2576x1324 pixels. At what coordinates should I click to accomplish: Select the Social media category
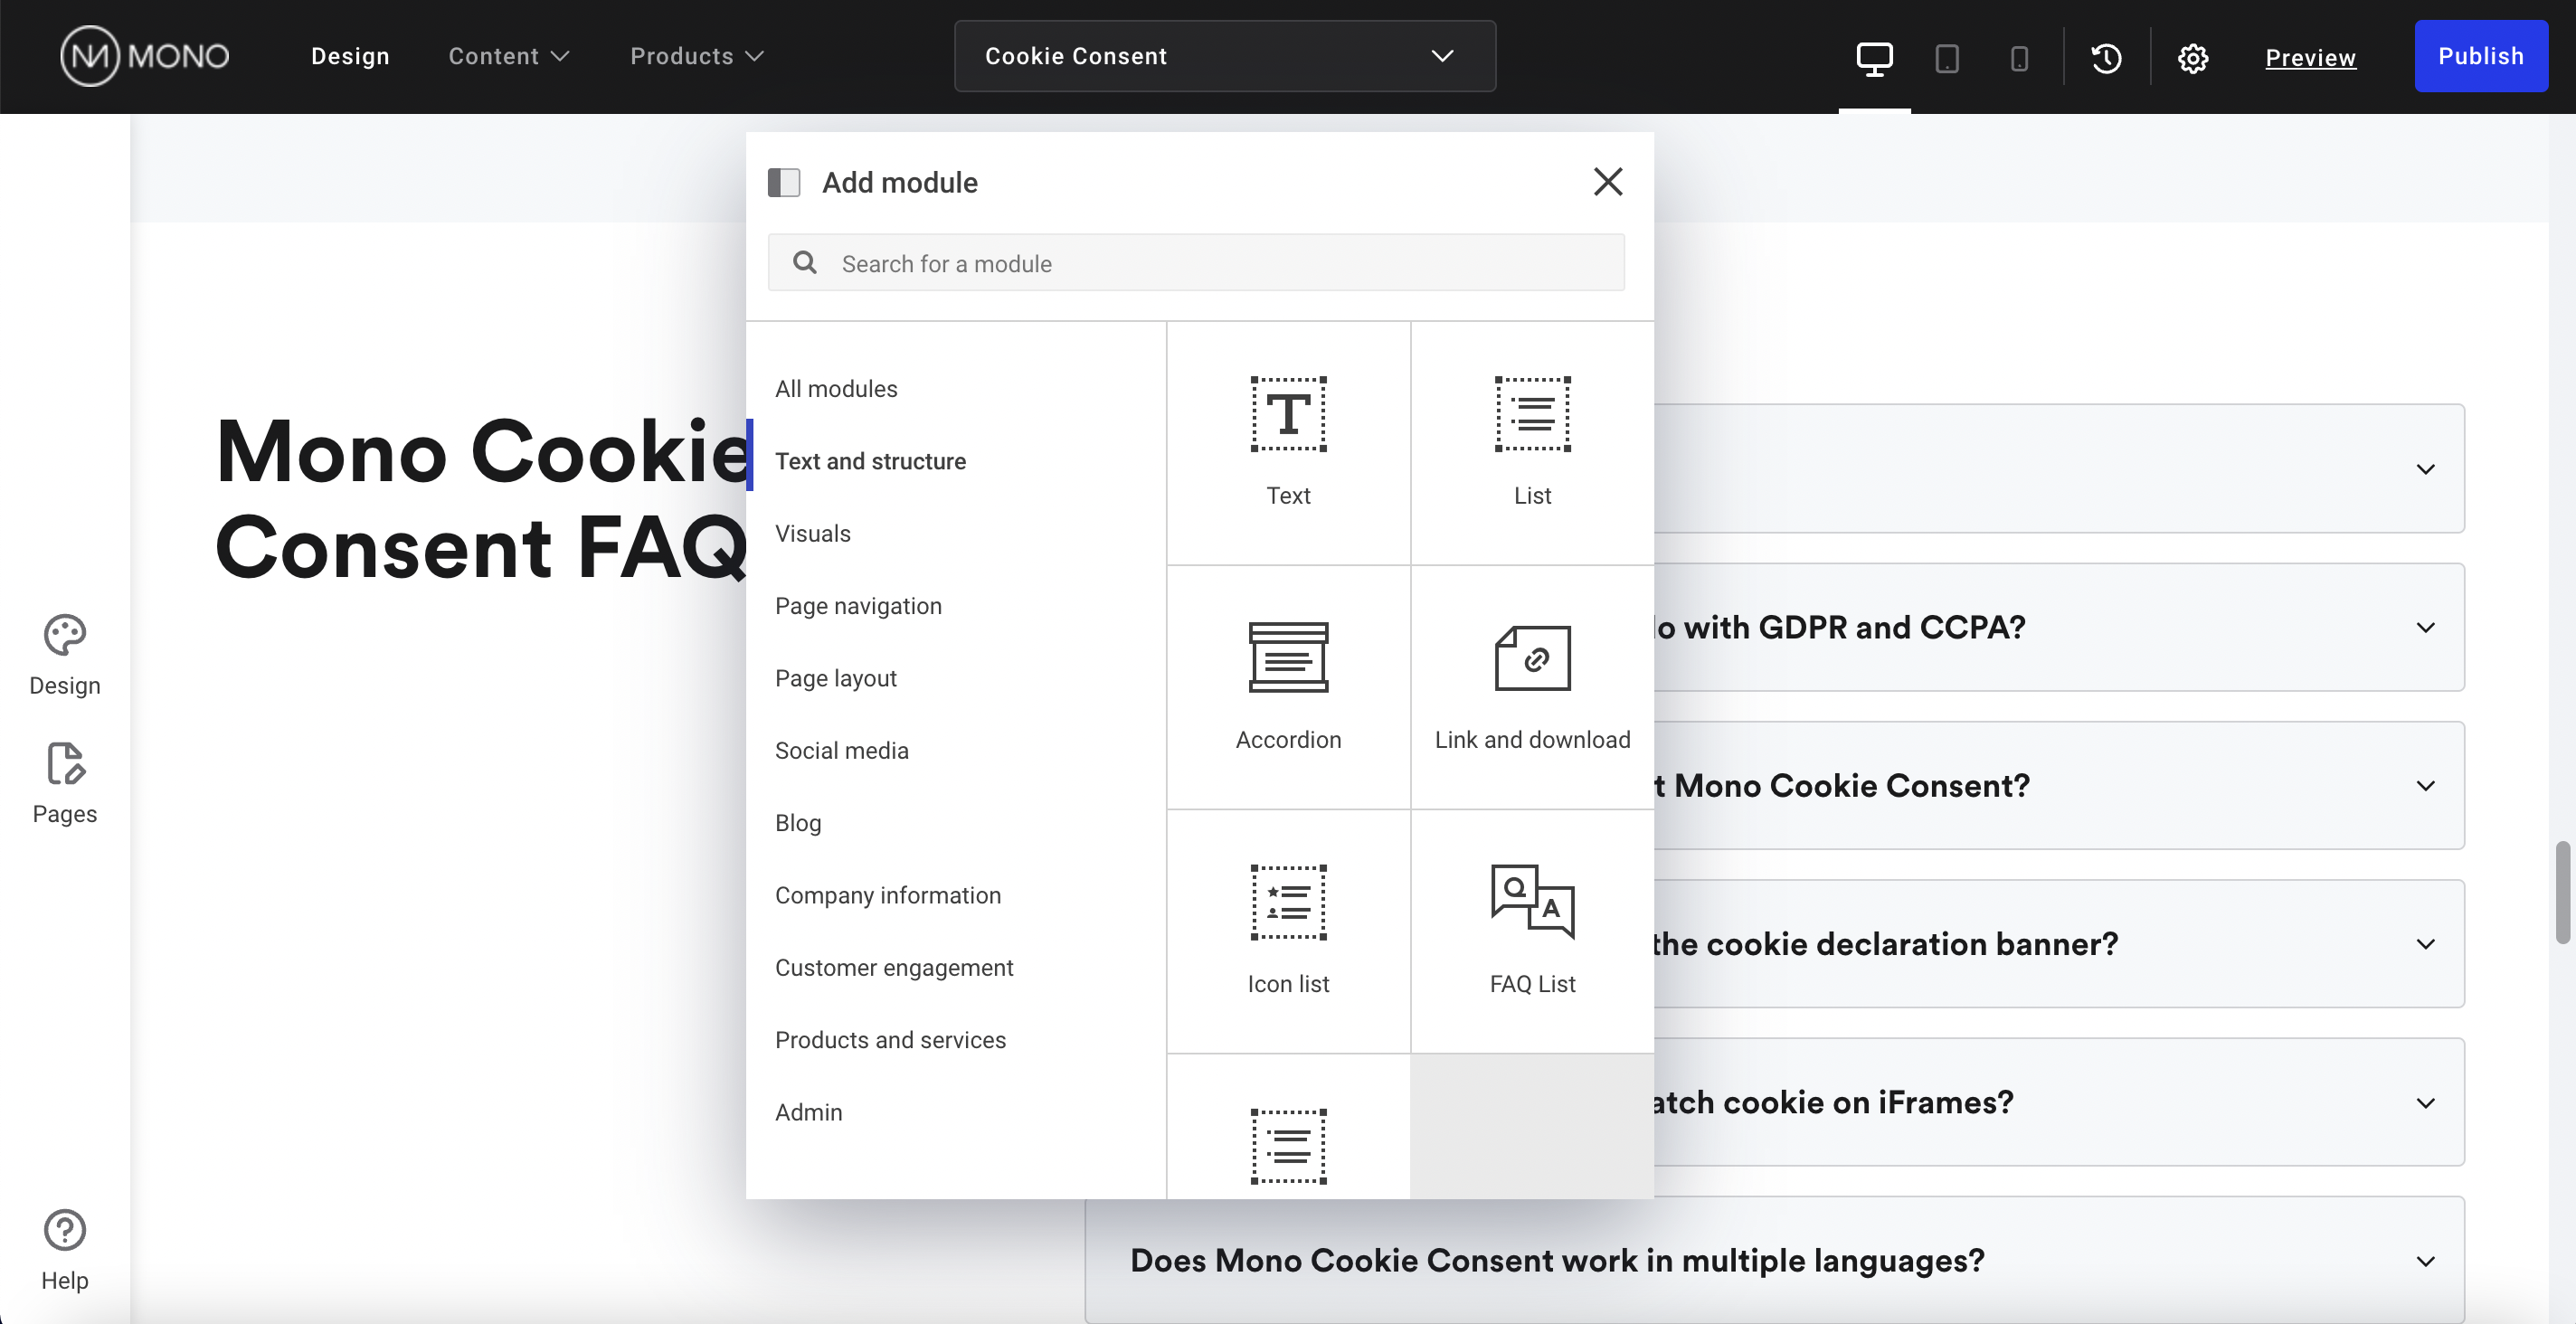click(x=842, y=750)
